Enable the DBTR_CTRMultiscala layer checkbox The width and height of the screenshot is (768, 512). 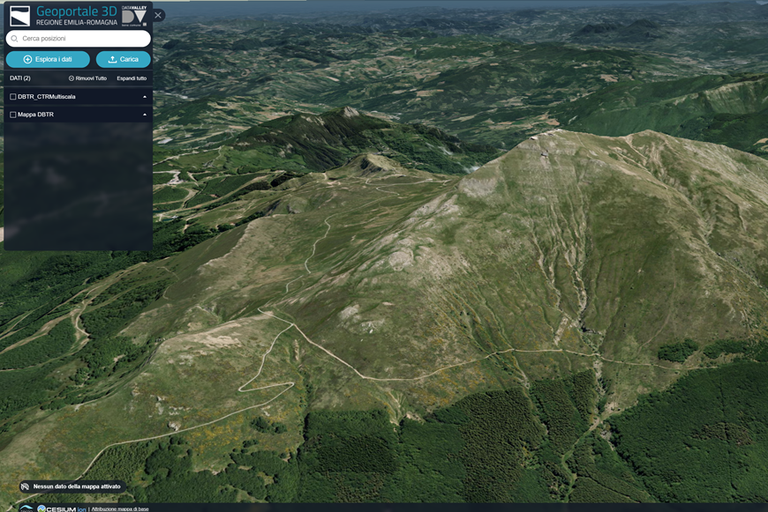click(13, 97)
